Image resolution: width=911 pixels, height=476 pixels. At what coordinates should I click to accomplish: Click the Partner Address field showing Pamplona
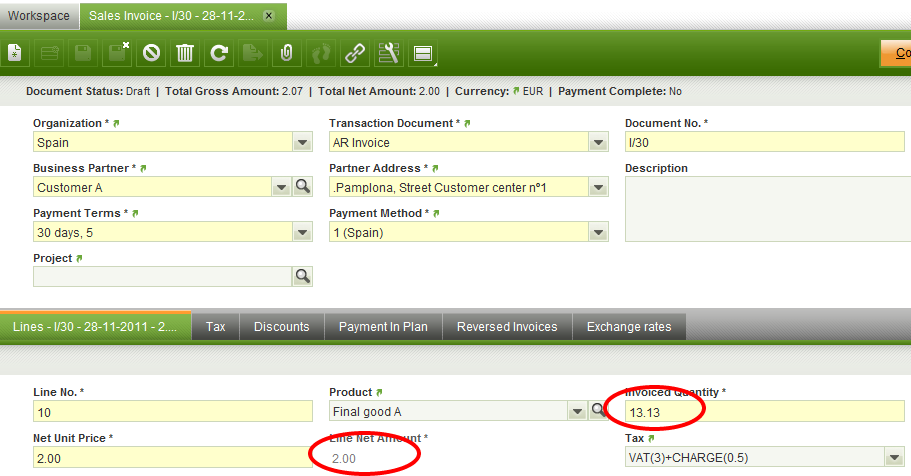click(459, 187)
